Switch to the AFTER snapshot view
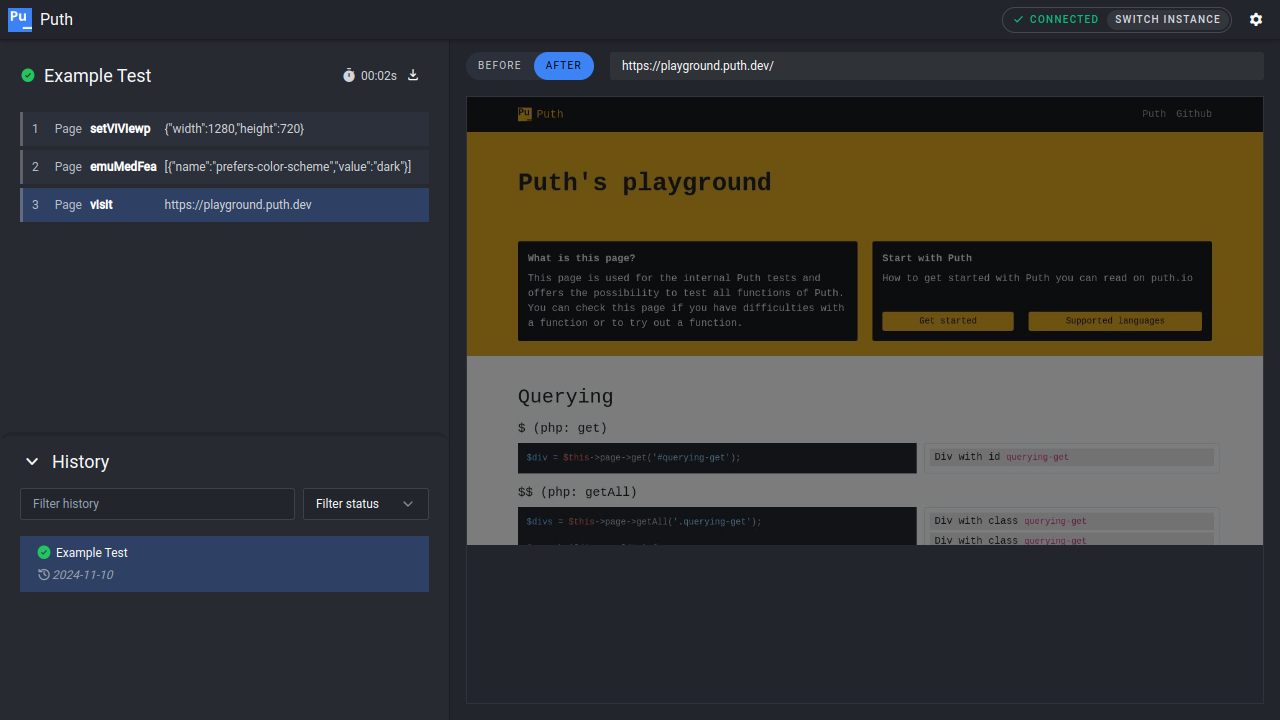The width and height of the screenshot is (1280, 720). (x=563, y=65)
